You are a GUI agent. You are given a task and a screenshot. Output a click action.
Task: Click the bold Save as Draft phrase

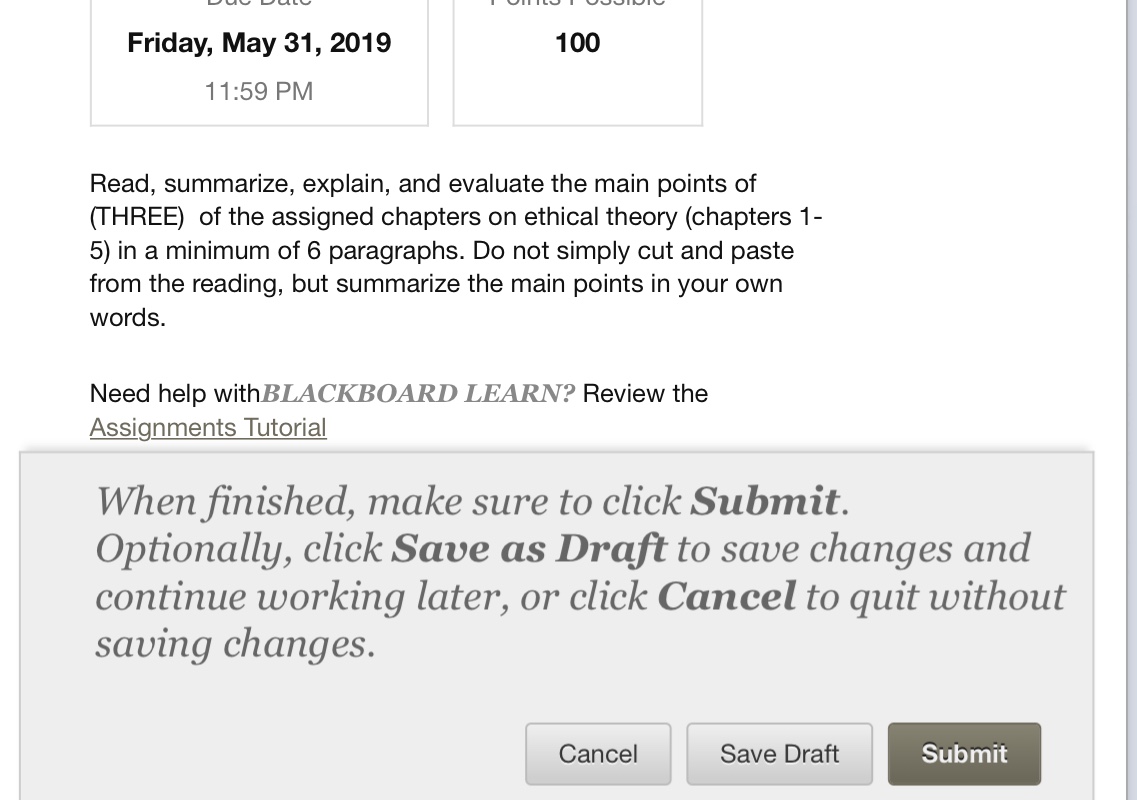[x=528, y=549]
